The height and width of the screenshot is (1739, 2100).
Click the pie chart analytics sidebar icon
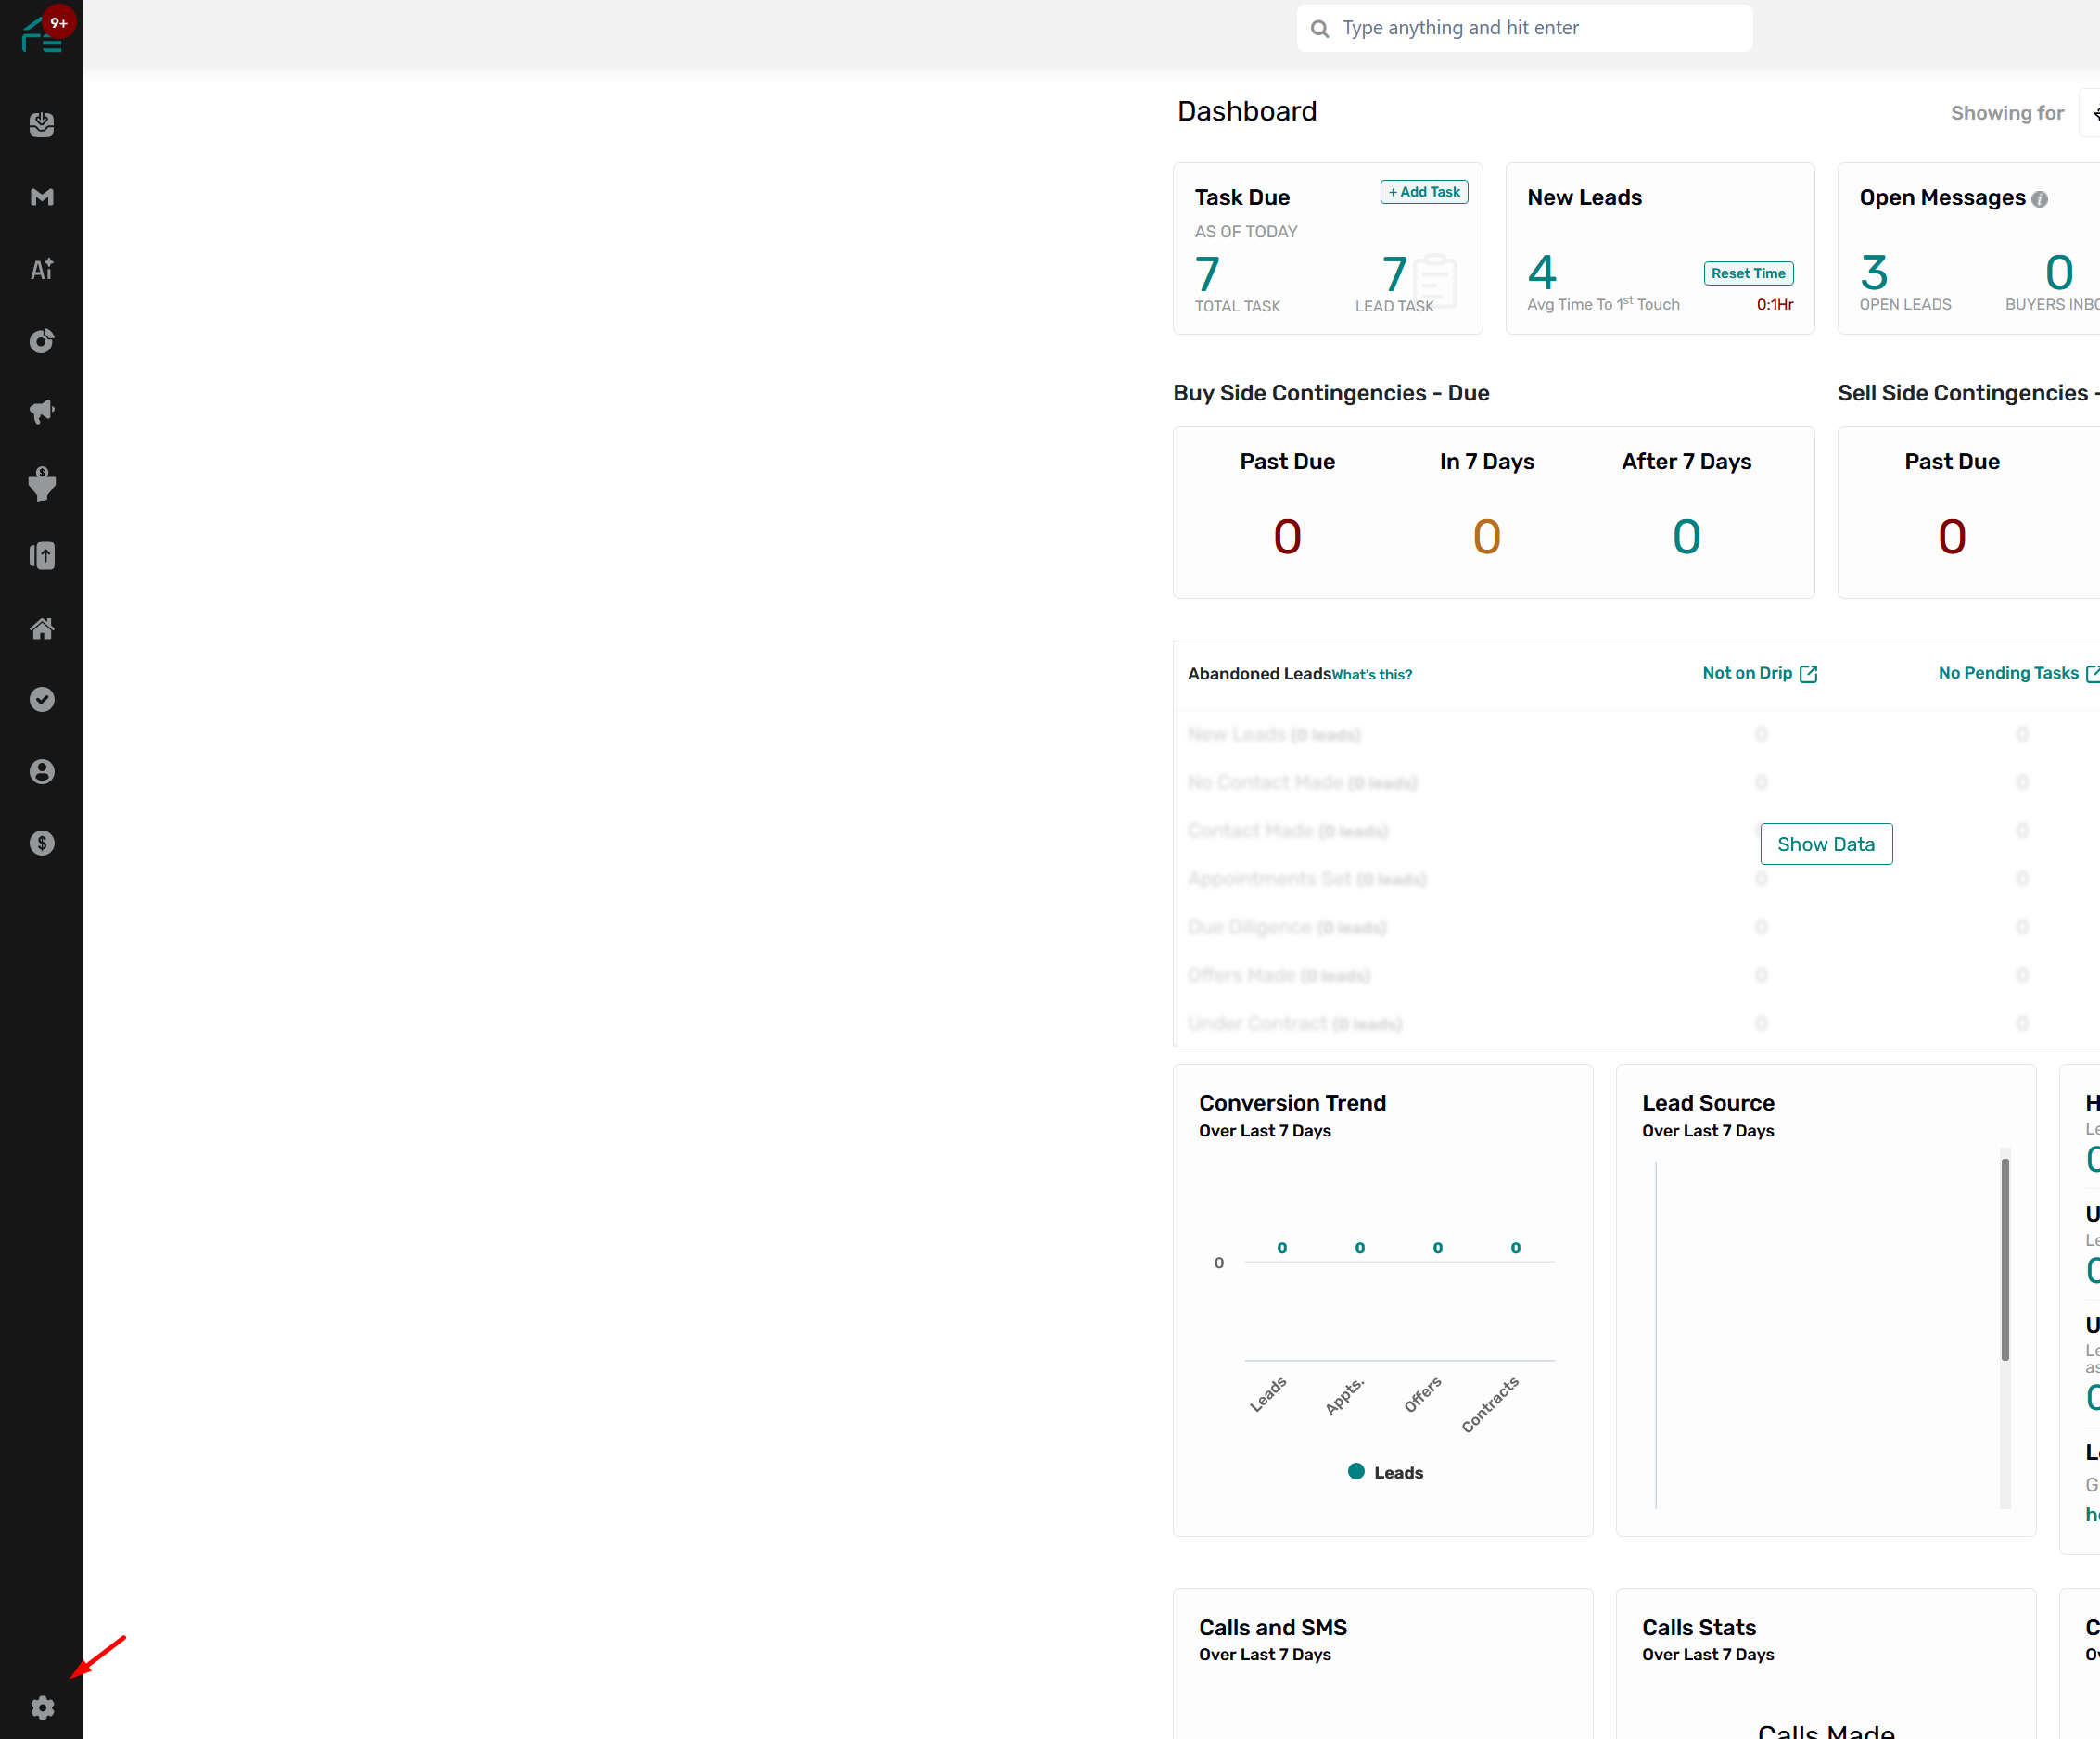(x=41, y=341)
